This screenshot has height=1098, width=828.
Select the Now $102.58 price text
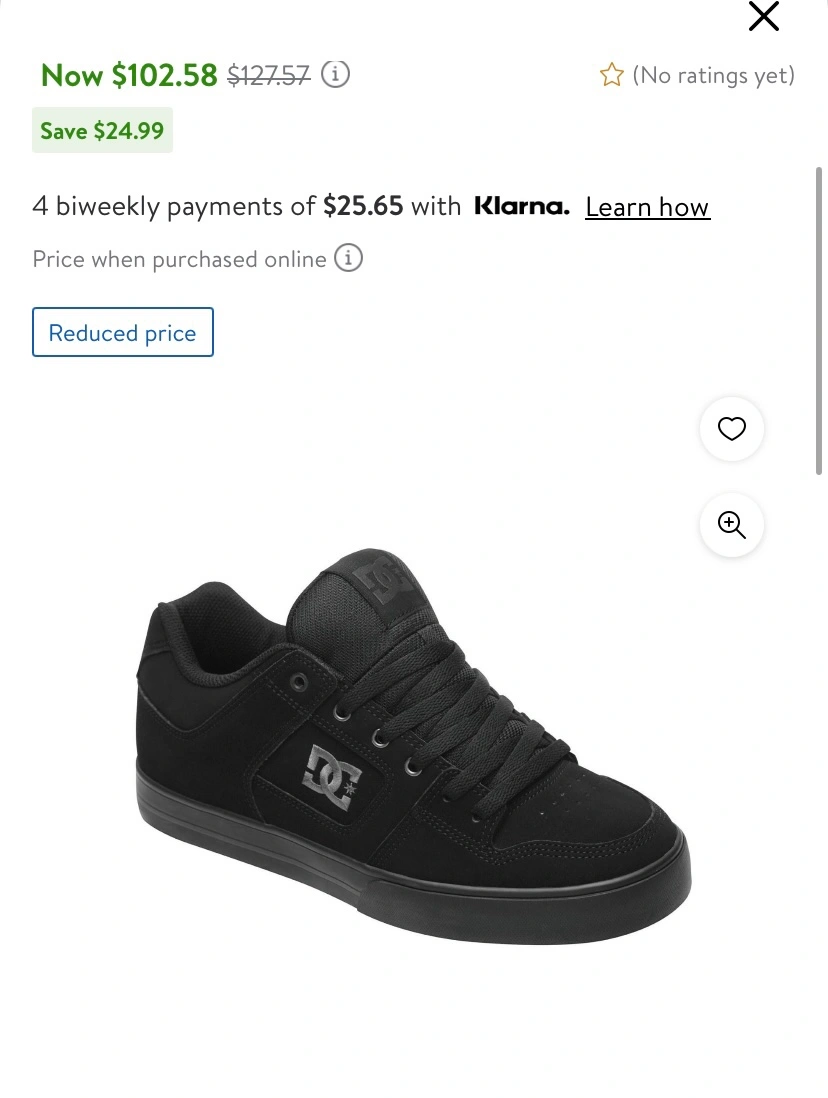(129, 75)
